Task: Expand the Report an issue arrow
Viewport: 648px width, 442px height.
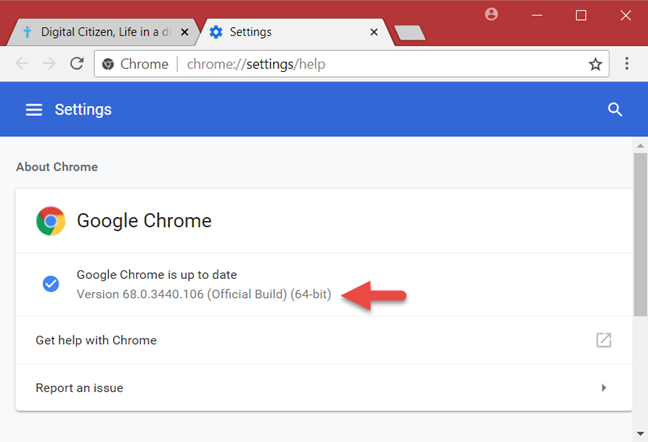Action: point(604,387)
